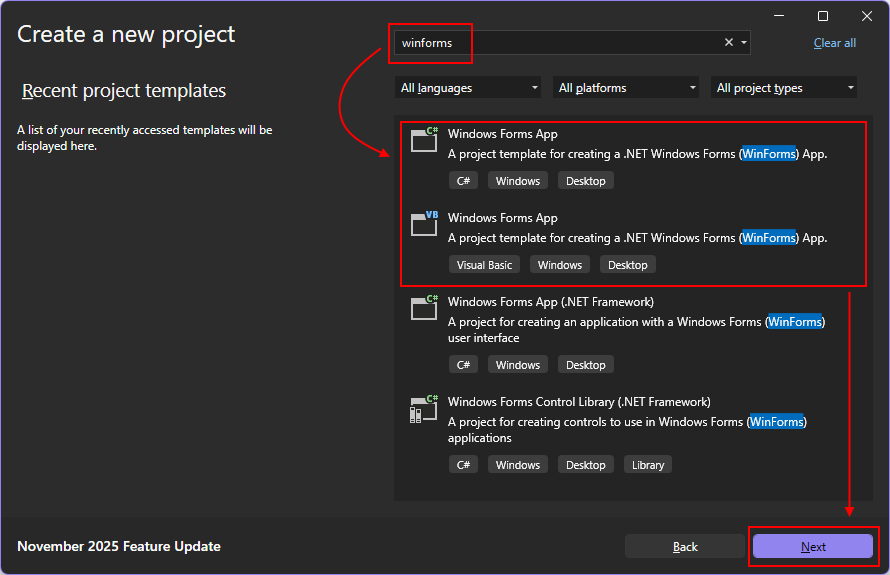Expand the All project types dropdown
The height and width of the screenshot is (575, 890).
tap(785, 88)
